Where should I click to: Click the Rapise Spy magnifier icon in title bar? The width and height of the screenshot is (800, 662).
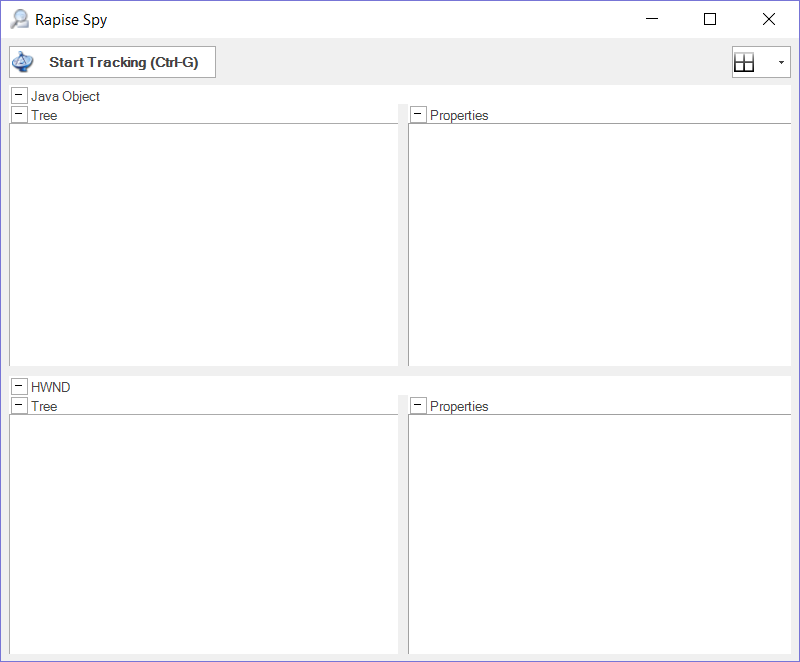click(x=19, y=19)
